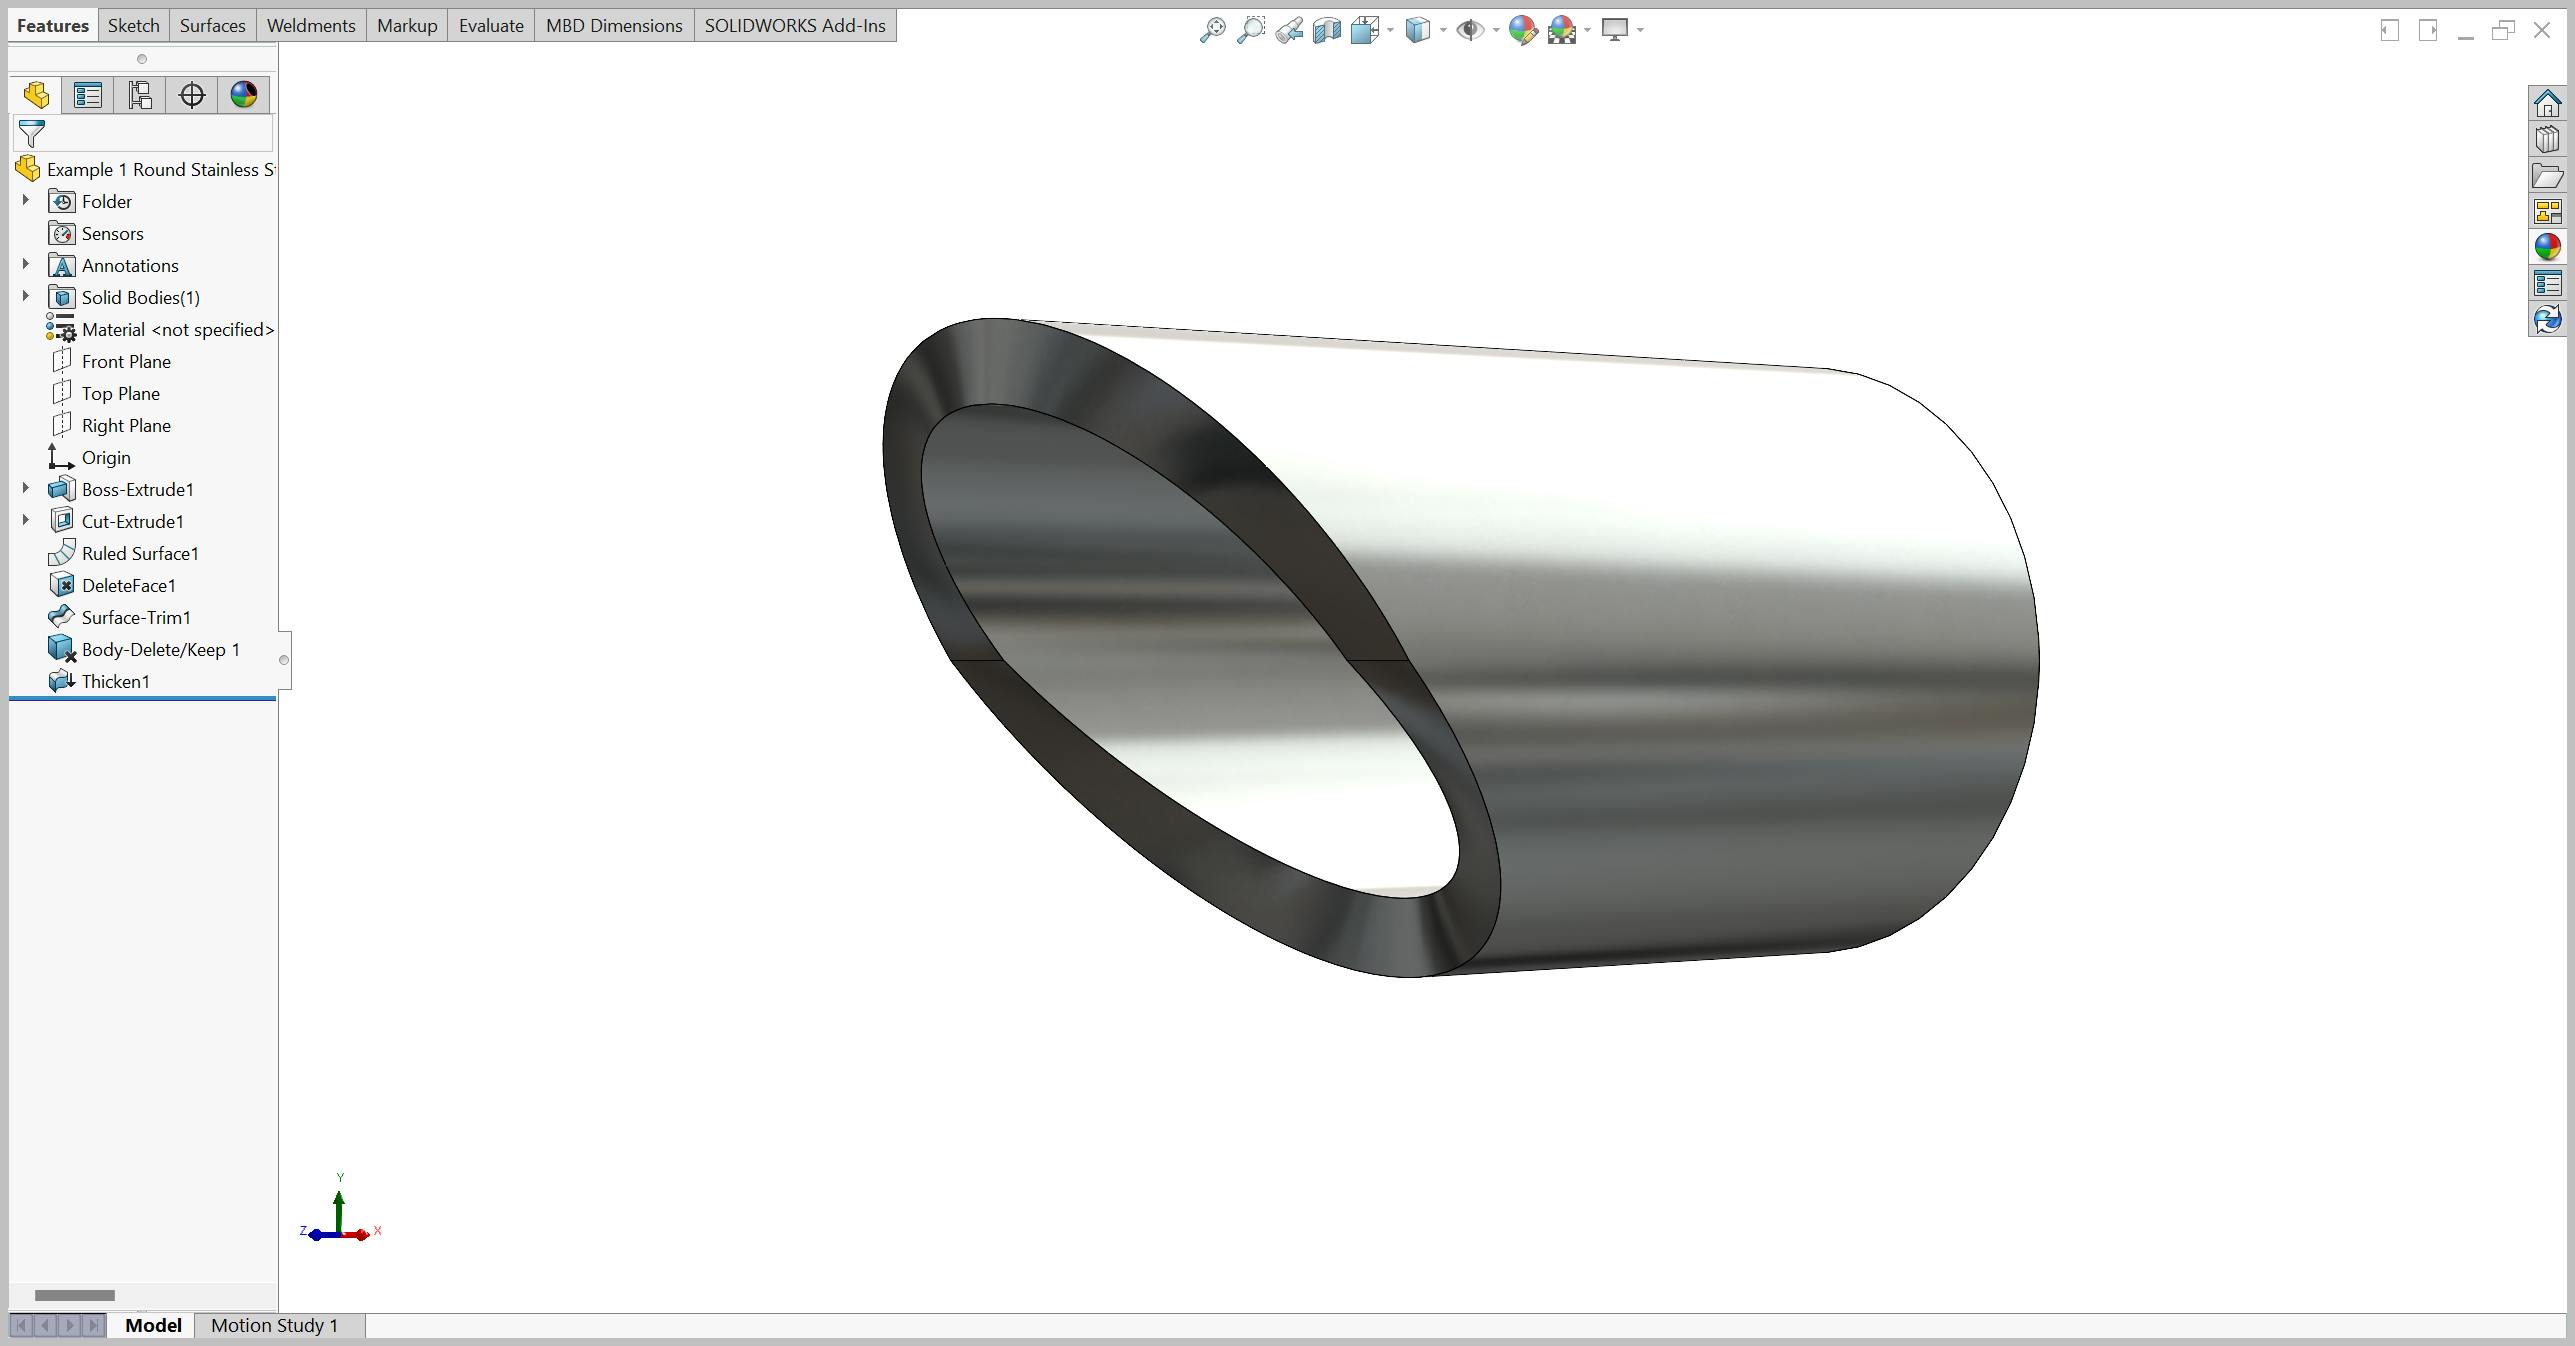This screenshot has height=1346, width=2575.
Task: Switch to the Surfaces ribbon tab
Action: 211,25
